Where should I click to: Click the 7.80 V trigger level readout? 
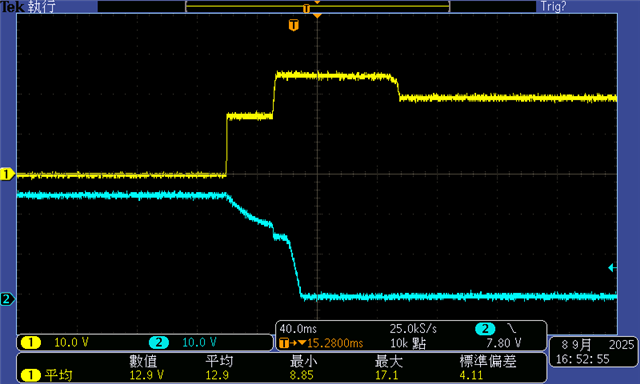(503, 343)
